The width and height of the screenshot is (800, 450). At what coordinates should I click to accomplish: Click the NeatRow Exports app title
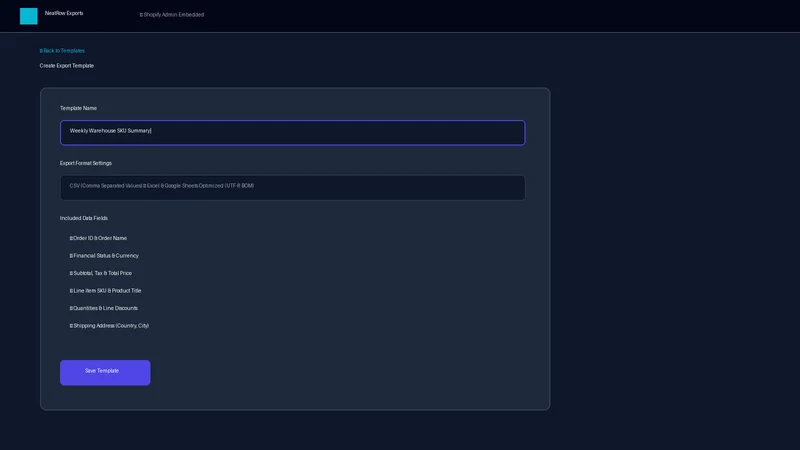click(64, 13)
